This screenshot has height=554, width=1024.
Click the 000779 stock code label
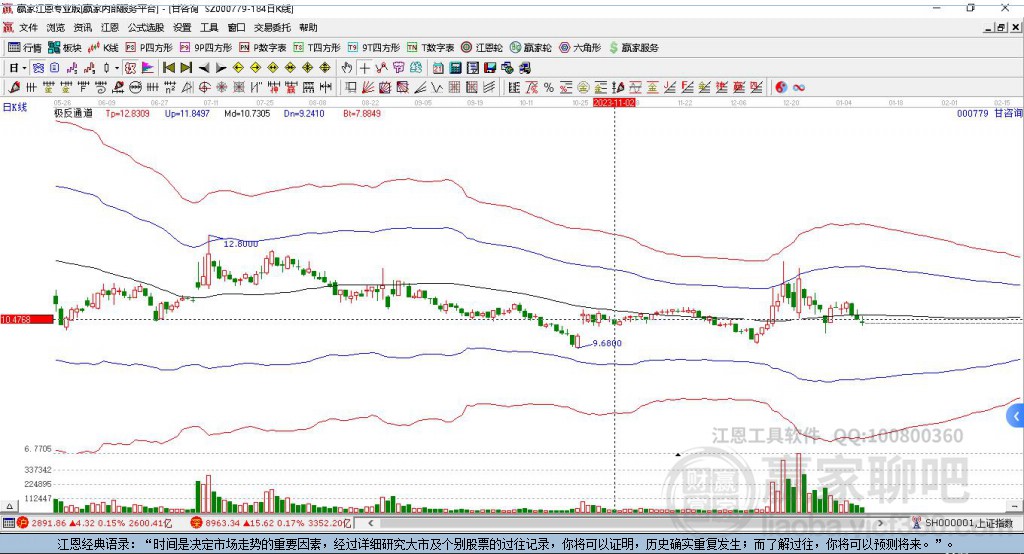pos(972,113)
